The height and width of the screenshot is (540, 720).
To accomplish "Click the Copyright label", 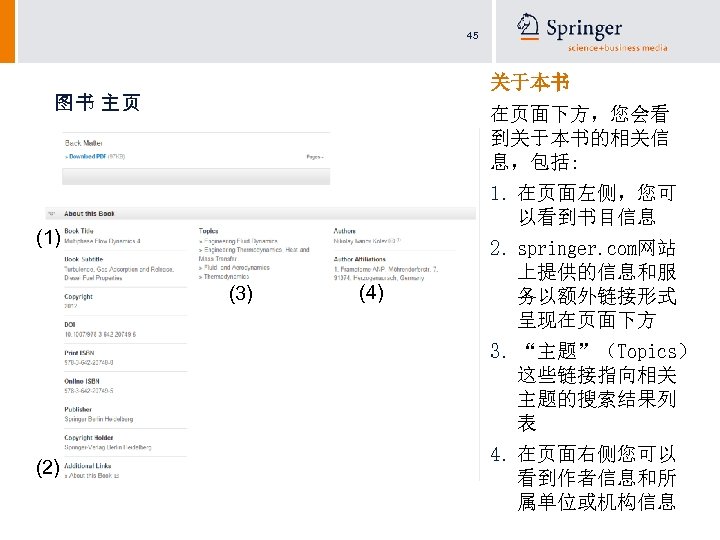I will click(x=79, y=297).
